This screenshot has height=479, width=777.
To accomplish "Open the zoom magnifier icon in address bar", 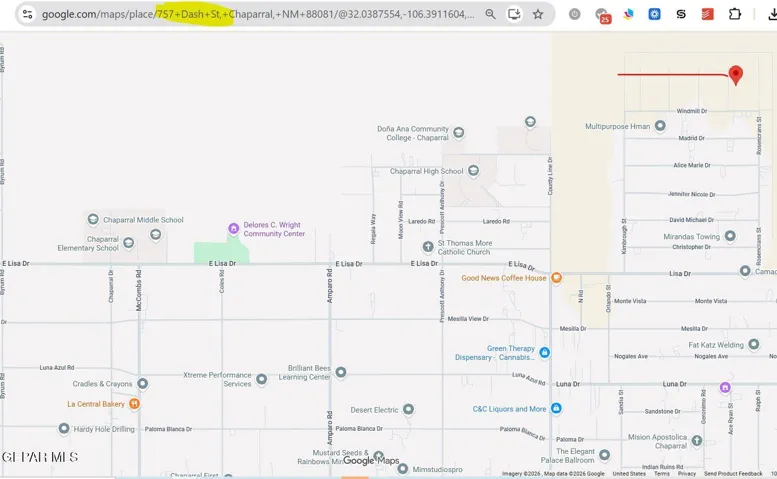I will [491, 14].
